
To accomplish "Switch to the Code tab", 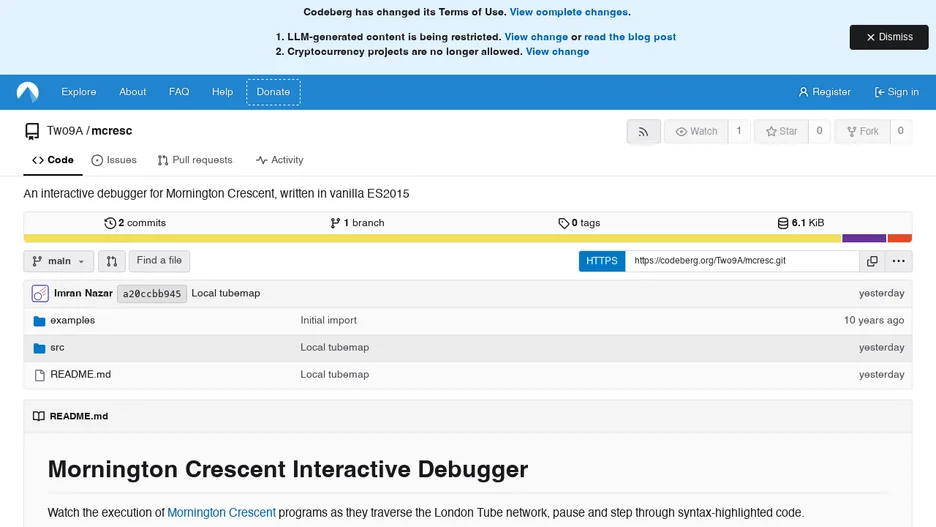I will (53, 160).
